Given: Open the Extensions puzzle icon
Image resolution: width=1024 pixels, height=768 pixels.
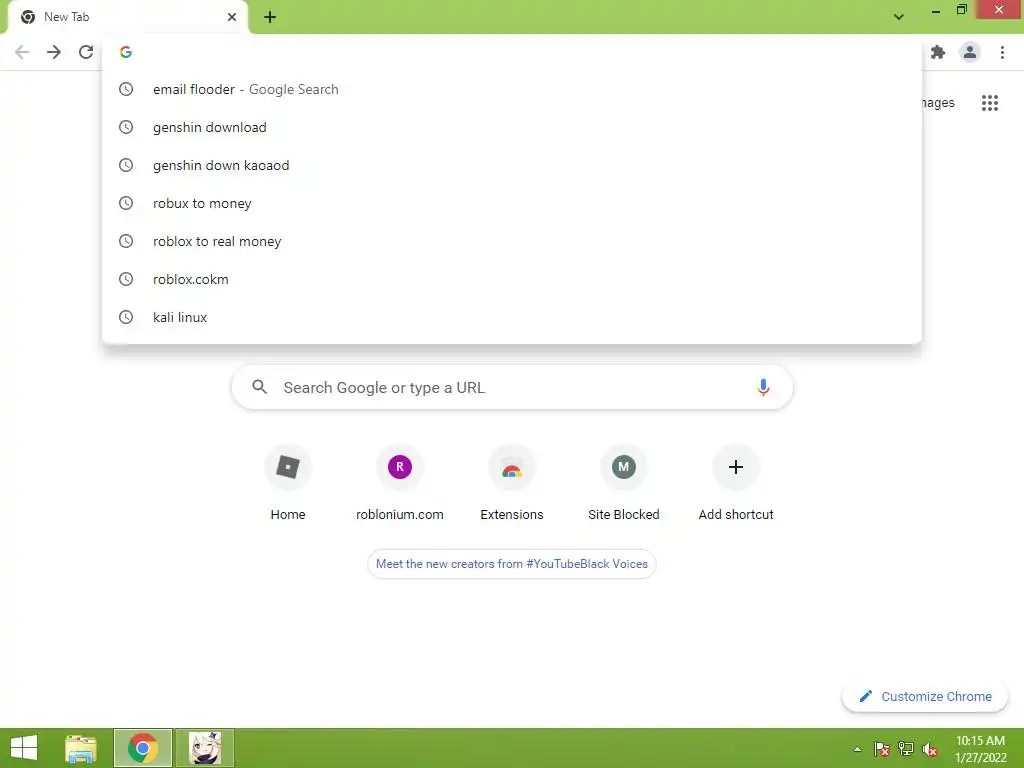Looking at the screenshot, I should 938,52.
